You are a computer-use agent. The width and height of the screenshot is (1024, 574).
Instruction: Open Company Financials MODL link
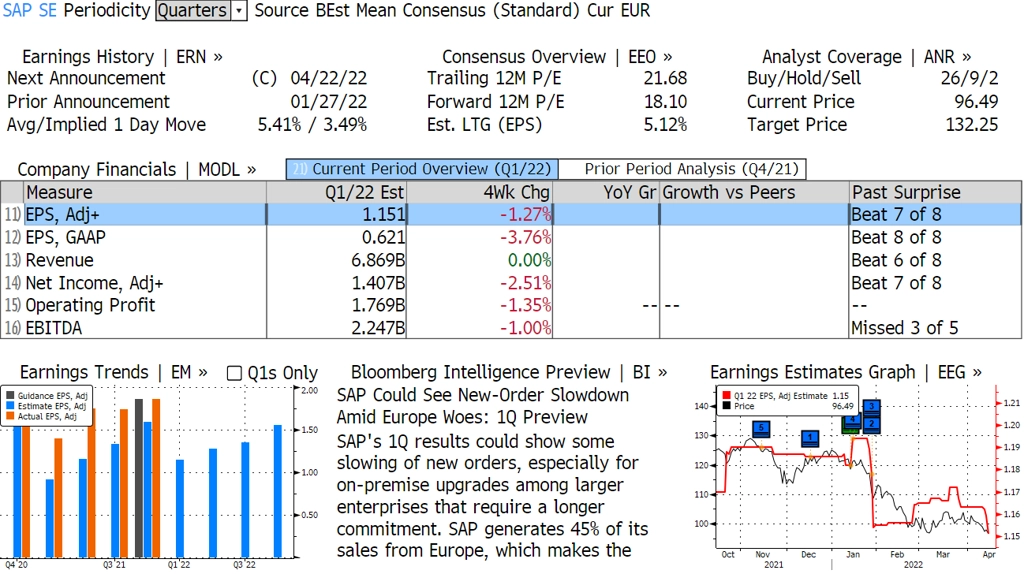click(x=136, y=169)
